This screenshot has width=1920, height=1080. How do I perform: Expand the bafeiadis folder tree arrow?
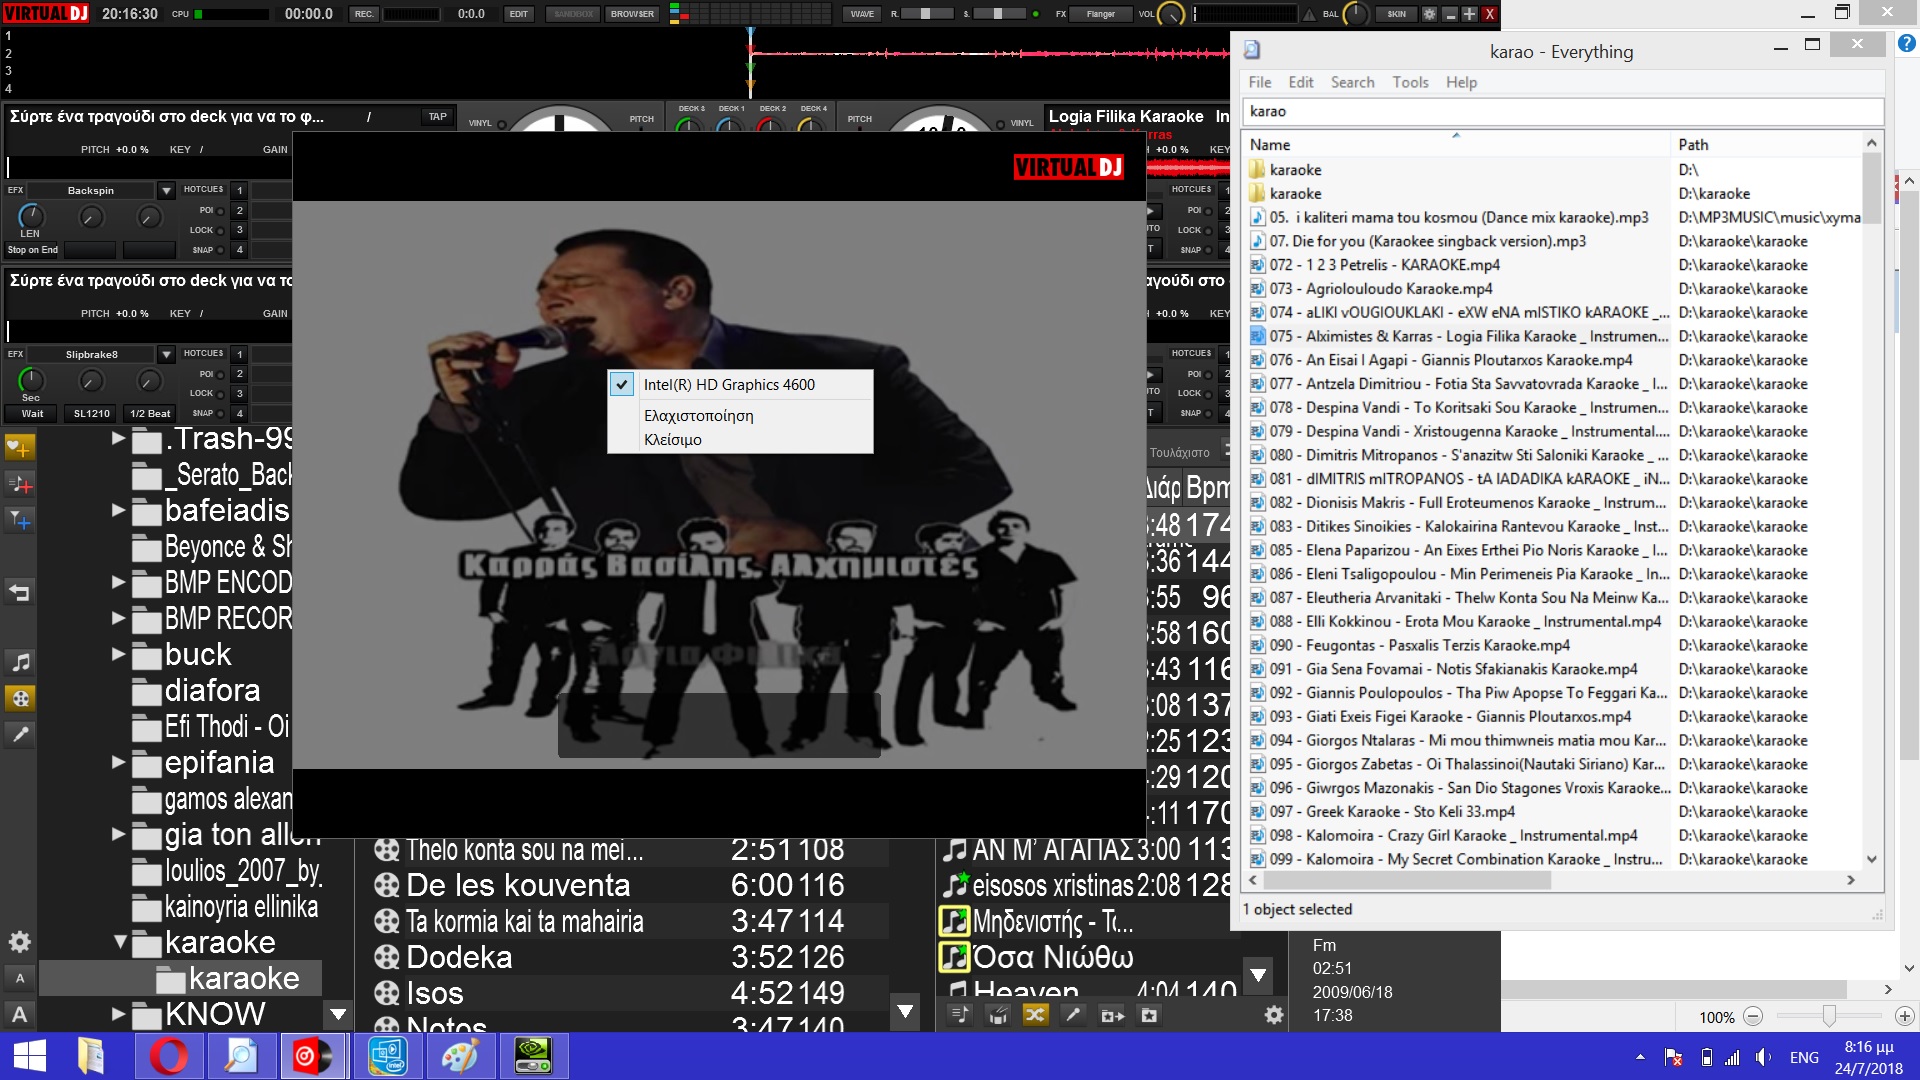coord(118,510)
